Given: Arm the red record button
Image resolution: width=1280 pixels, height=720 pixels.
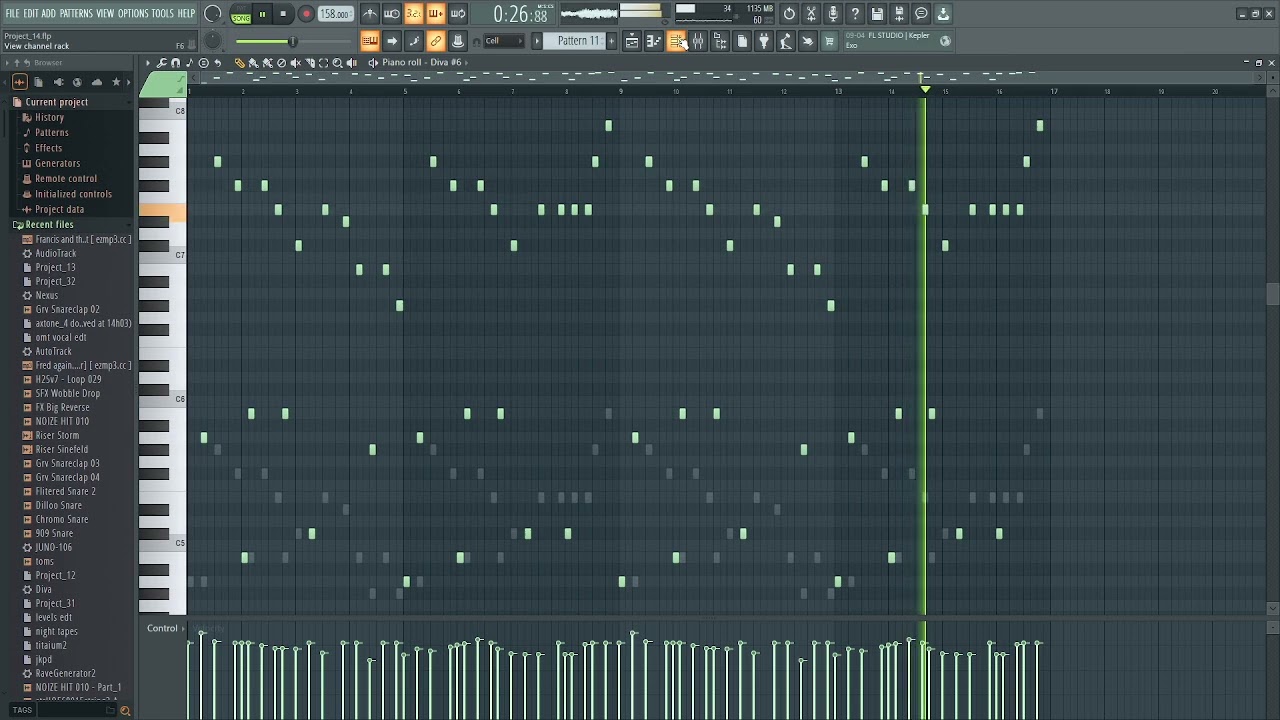Looking at the screenshot, I should tap(306, 14).
